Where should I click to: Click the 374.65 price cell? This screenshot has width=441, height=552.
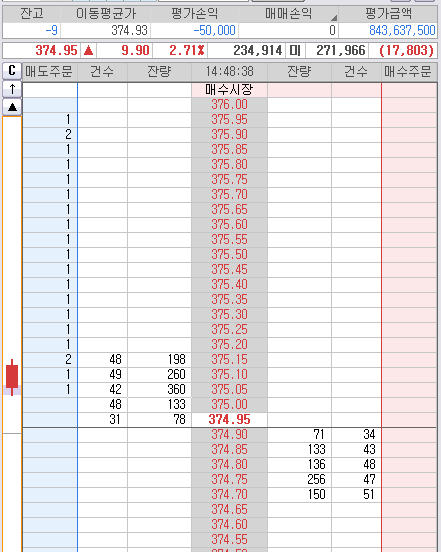pos(229,509)
